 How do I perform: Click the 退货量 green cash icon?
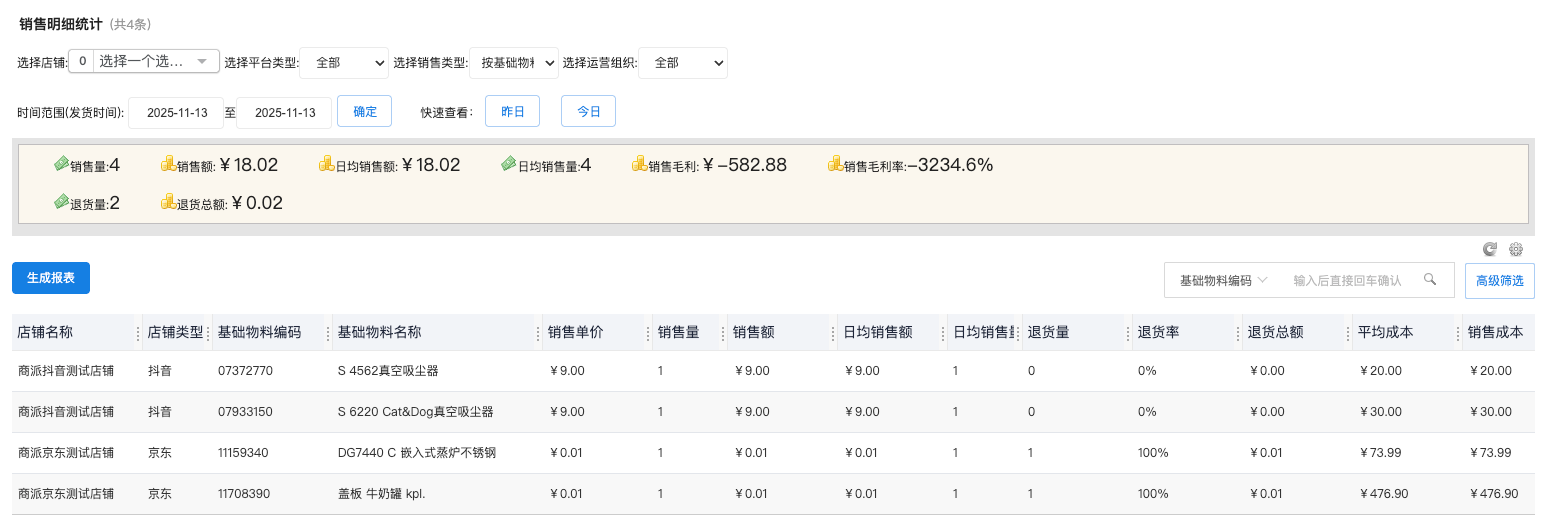click(62, 203)
